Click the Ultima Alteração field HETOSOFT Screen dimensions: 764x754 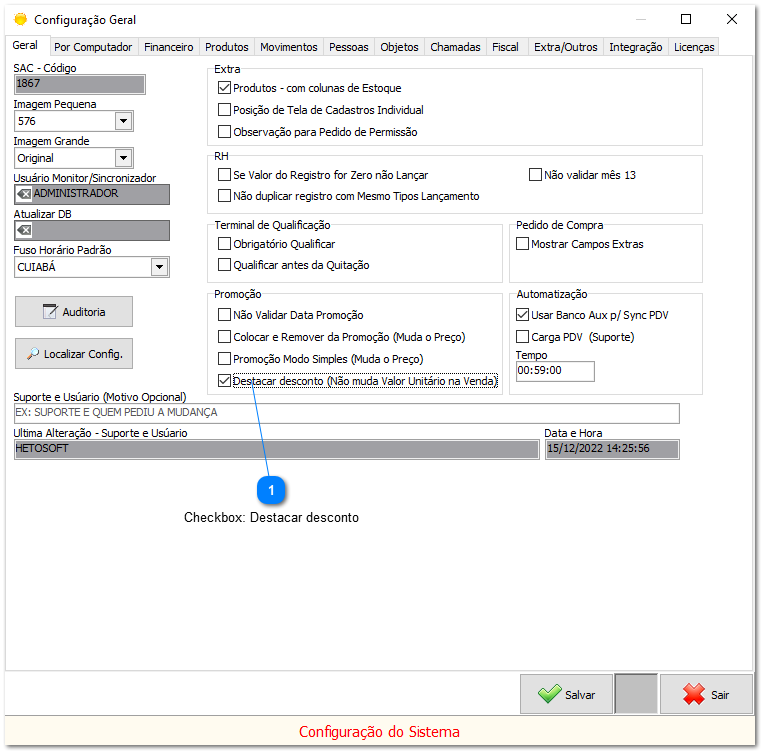pos(276,449)
